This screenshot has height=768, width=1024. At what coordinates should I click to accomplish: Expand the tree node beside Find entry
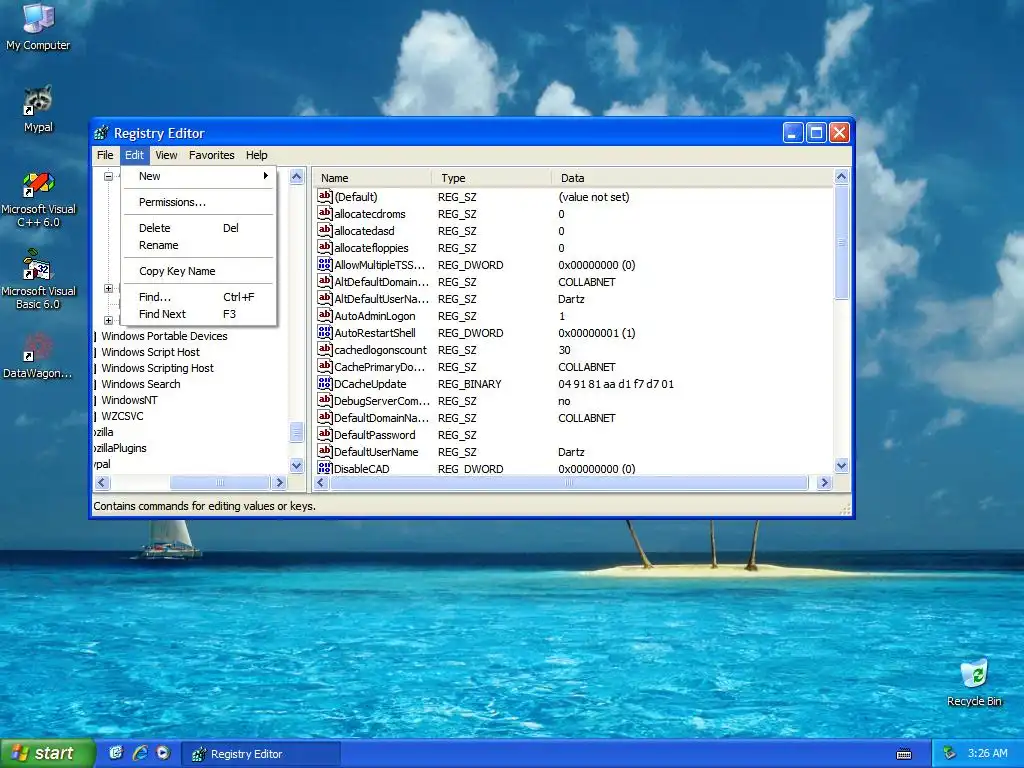coord(108,289)
